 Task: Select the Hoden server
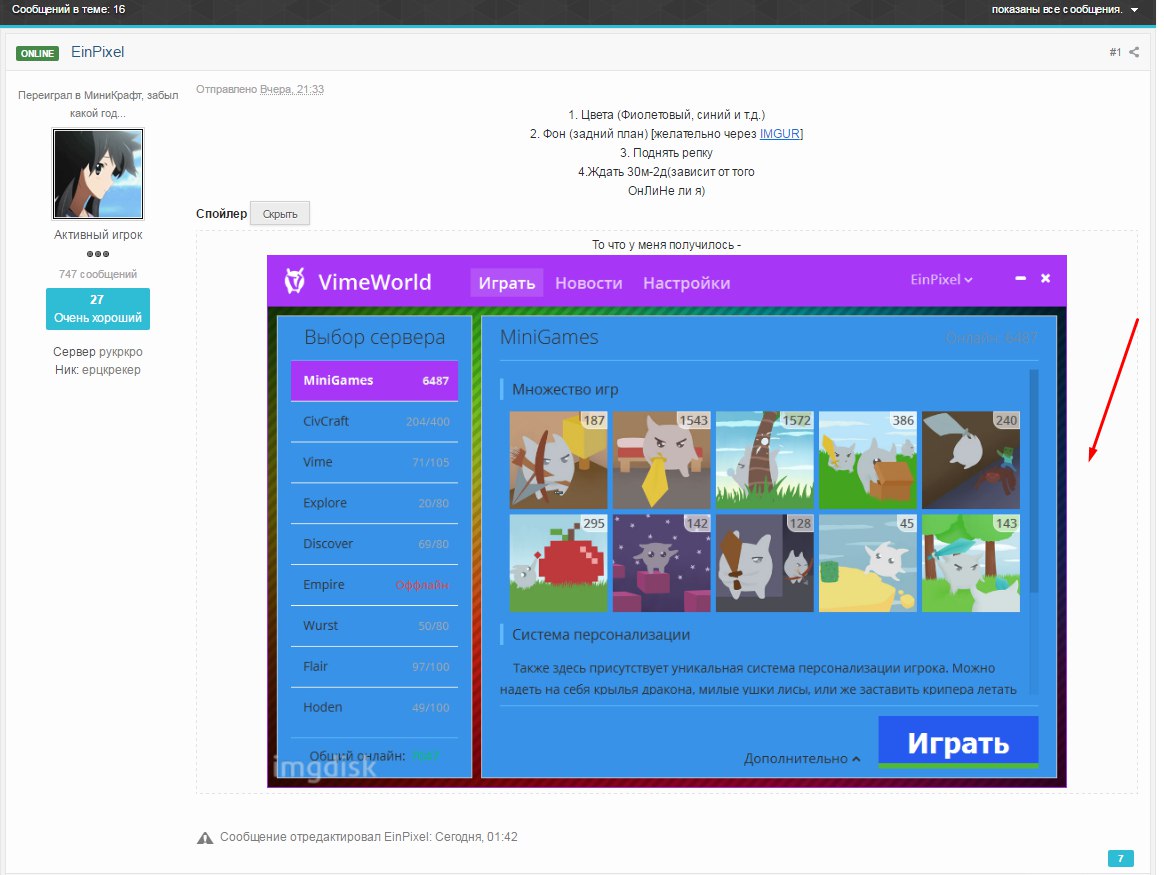tap(374, 707)
